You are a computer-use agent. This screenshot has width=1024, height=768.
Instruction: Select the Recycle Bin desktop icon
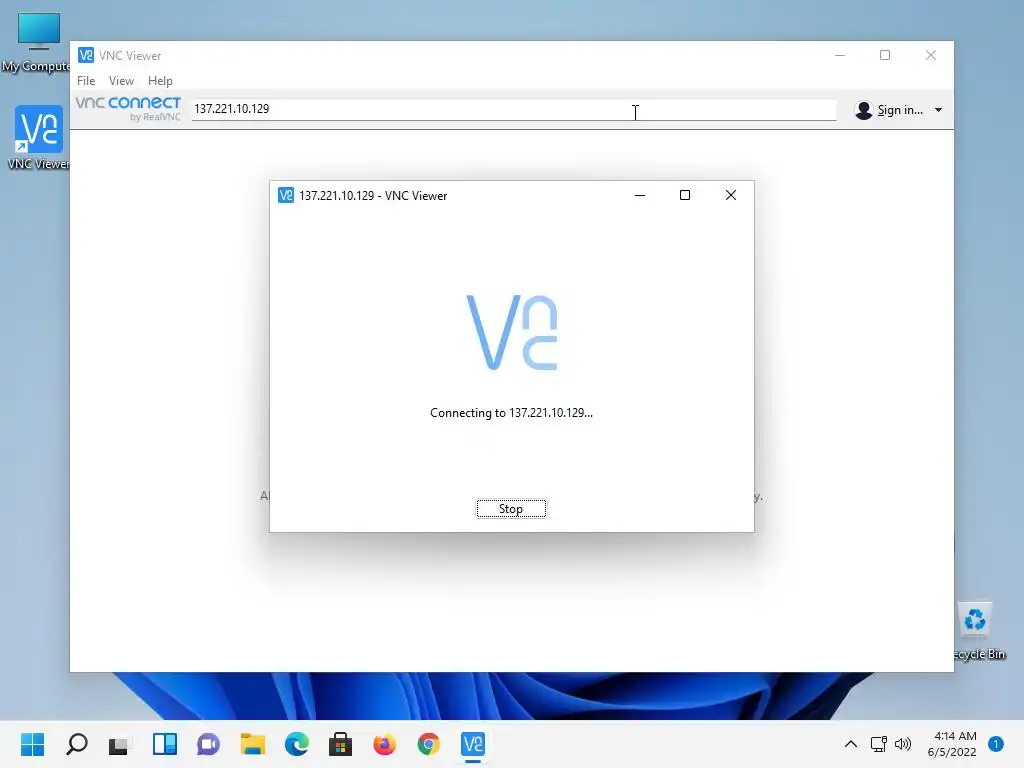click(978, 631)
